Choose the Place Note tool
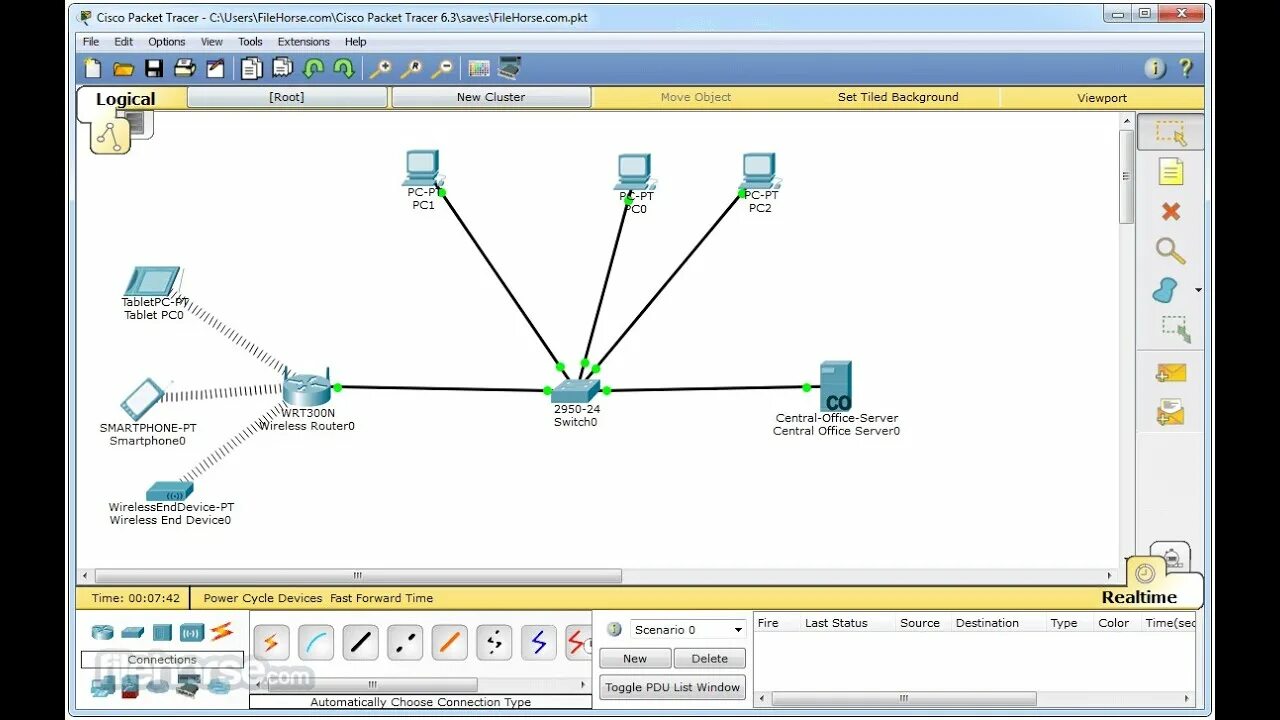This screenshot has height=720, width=1280. [1170, 172]
